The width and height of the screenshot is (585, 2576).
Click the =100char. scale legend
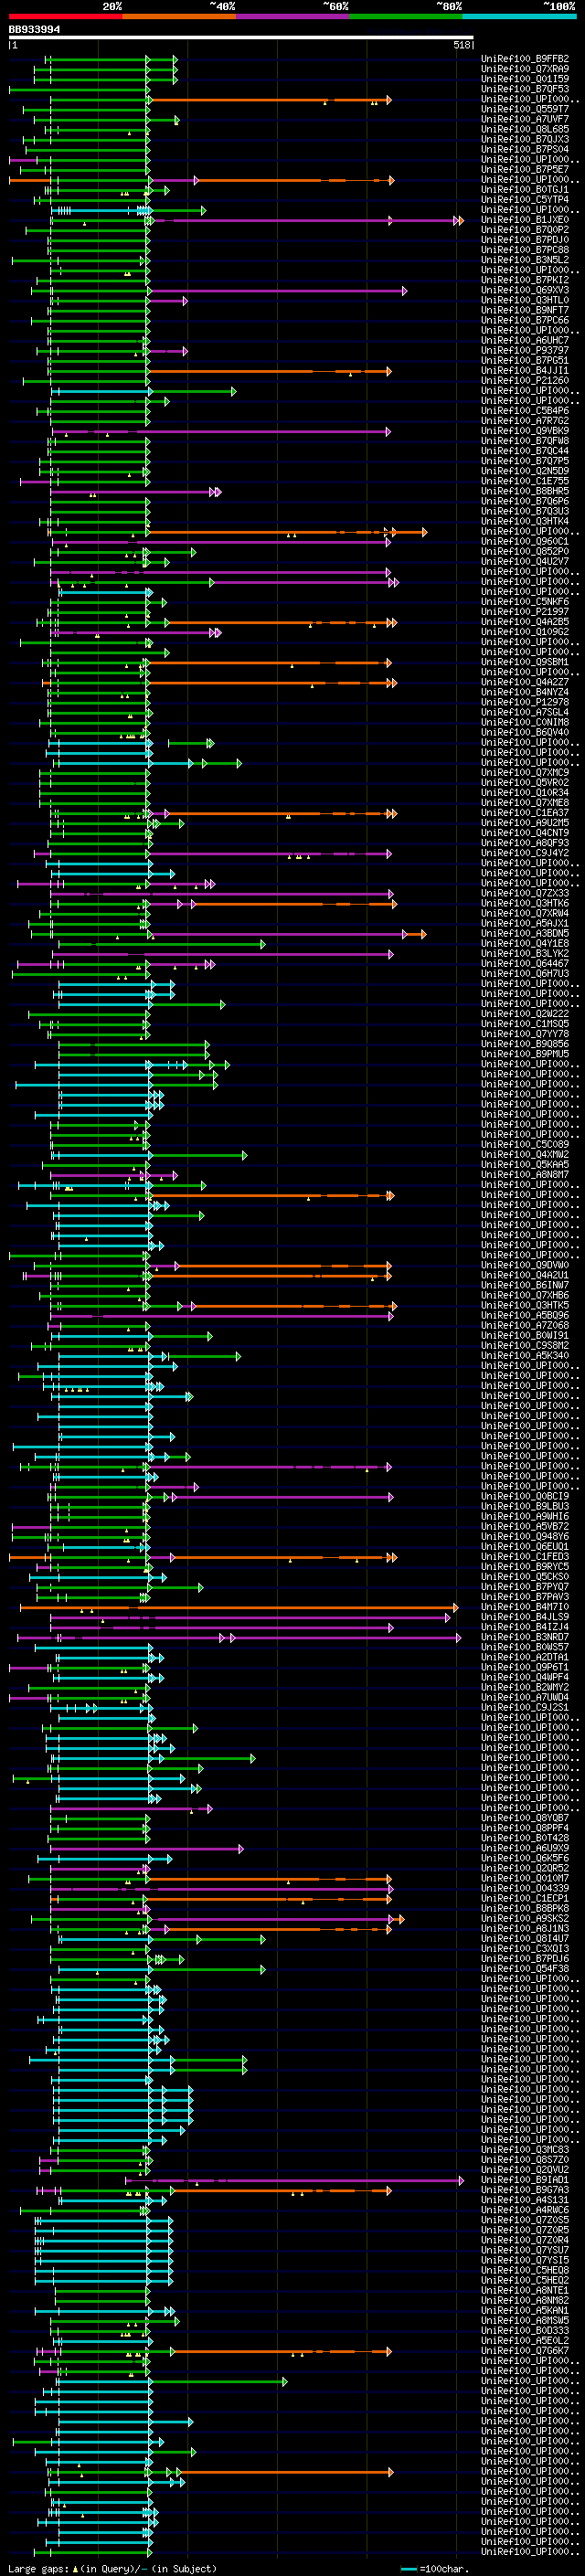tap(434, 2569)
